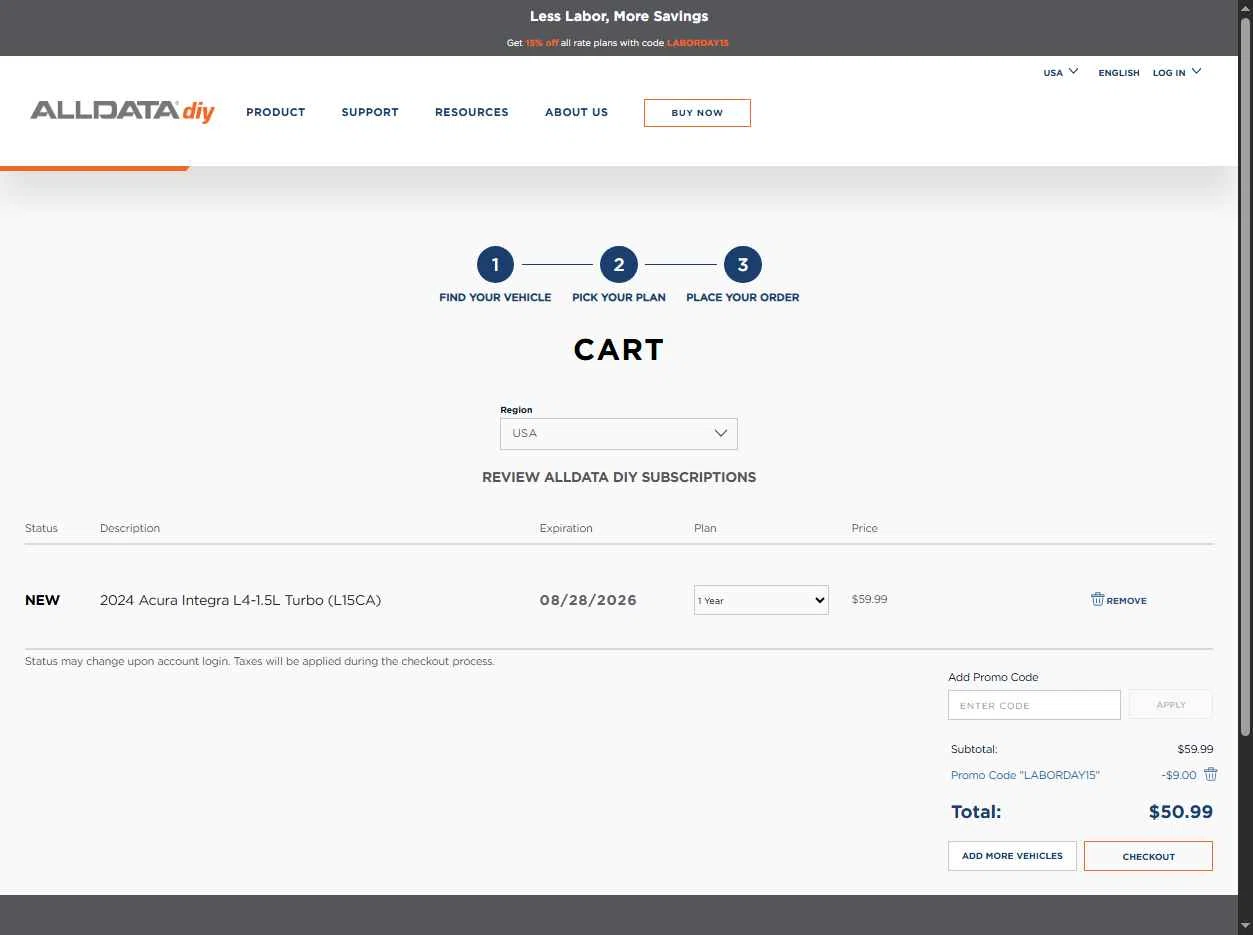Open the Support menu
This screenshot has width=1253, height=935.
coord(370,112)
